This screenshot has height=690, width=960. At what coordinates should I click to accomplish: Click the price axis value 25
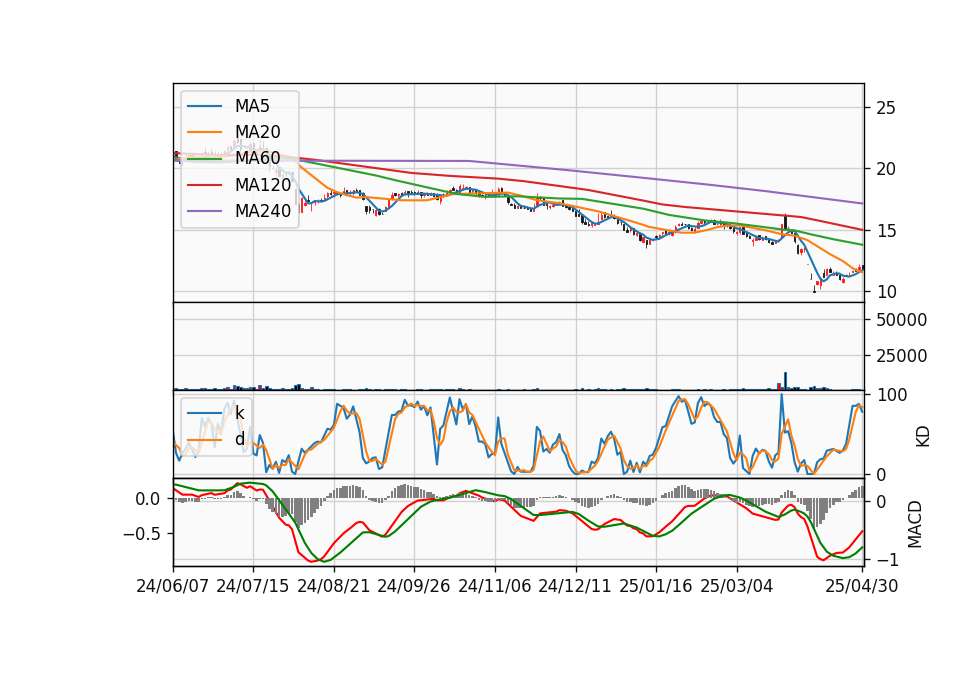click(x=886, y=108)
